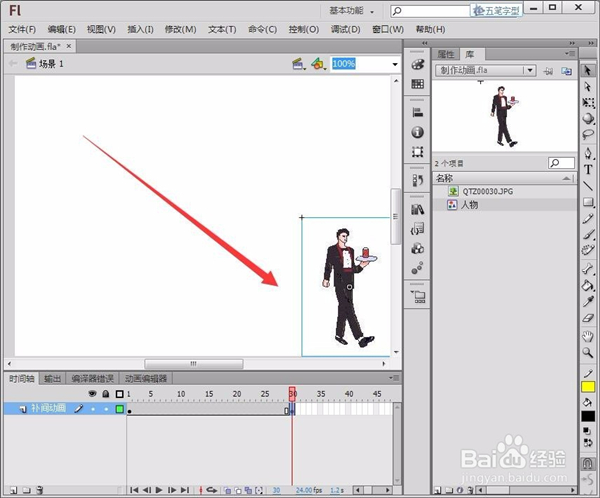Select the Pencil tool
Image resolution: width=600 pixels, height=498 pixels.
click(x=588, y=218)
